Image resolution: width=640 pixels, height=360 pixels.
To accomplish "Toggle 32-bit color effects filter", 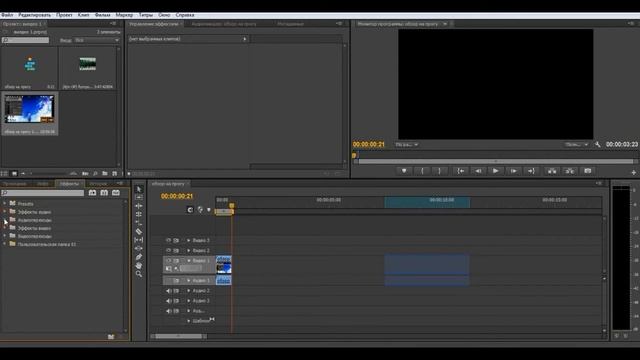I will (x=104, y=193).
